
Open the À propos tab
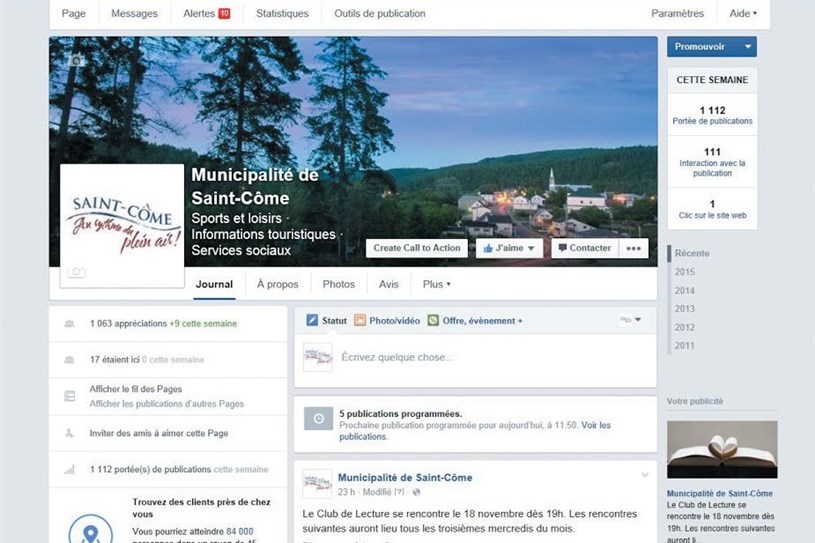278,284
